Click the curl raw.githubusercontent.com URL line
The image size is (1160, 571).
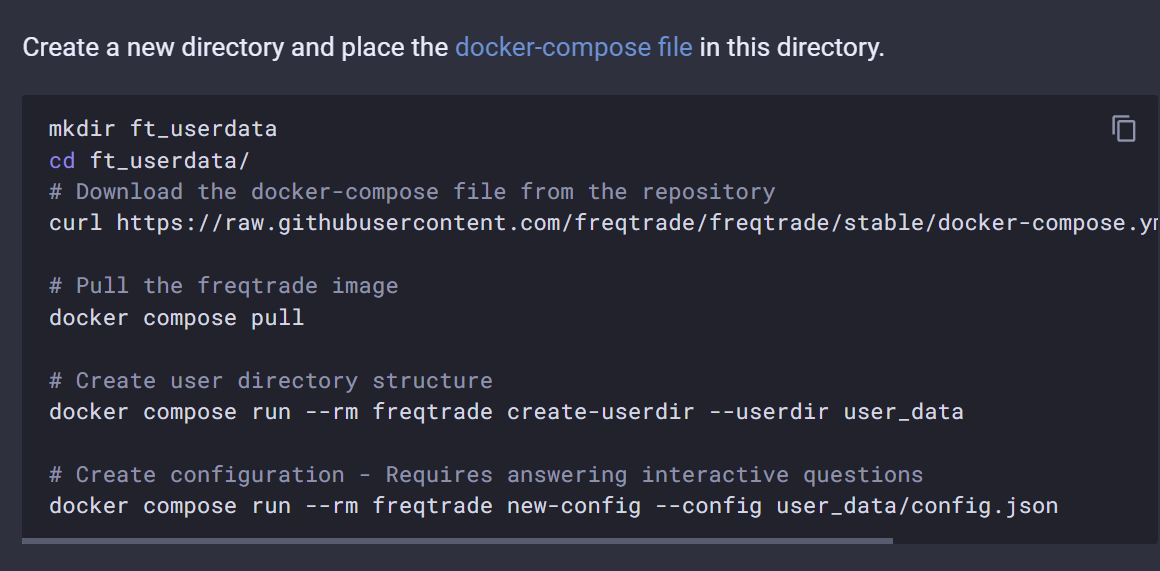coord(604,223)
